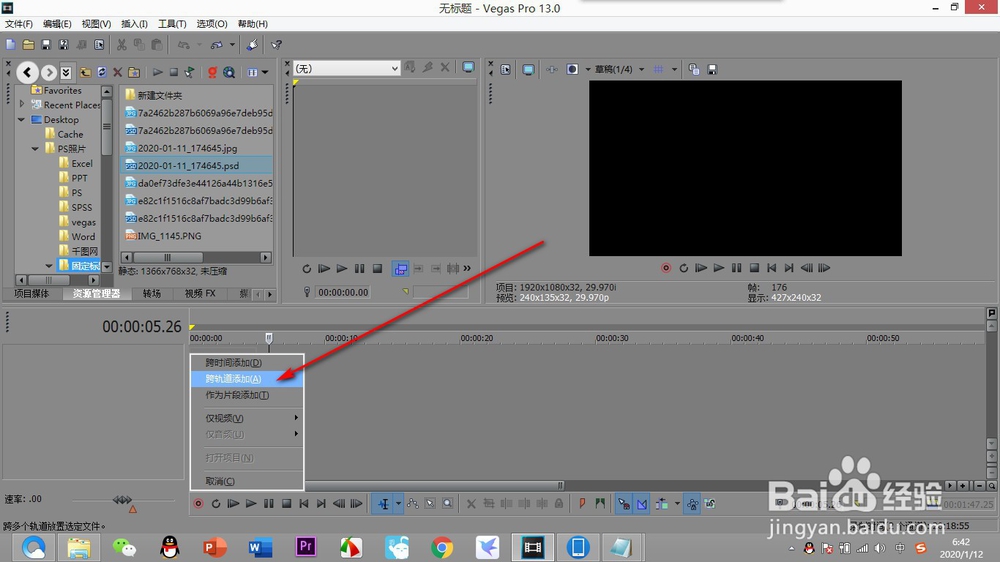Viewport: 1000px width, 562px height.
Task: Click the Insert Marker orange flag icon
Action: (x=582, y=503)
